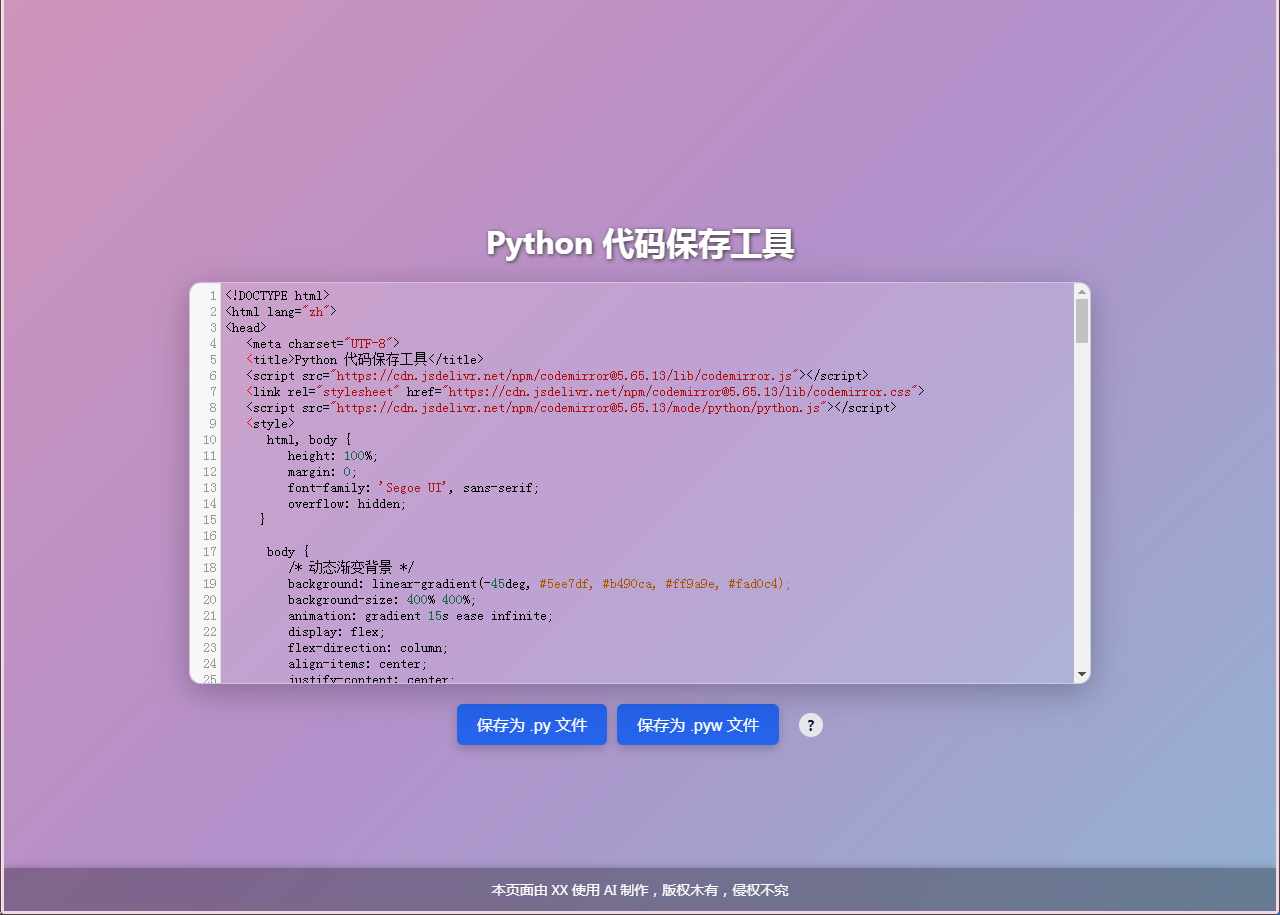This screenshot has height=915, width=1280.
Task: Click the background linear-gradient code line
Action: tap(540, 584)
